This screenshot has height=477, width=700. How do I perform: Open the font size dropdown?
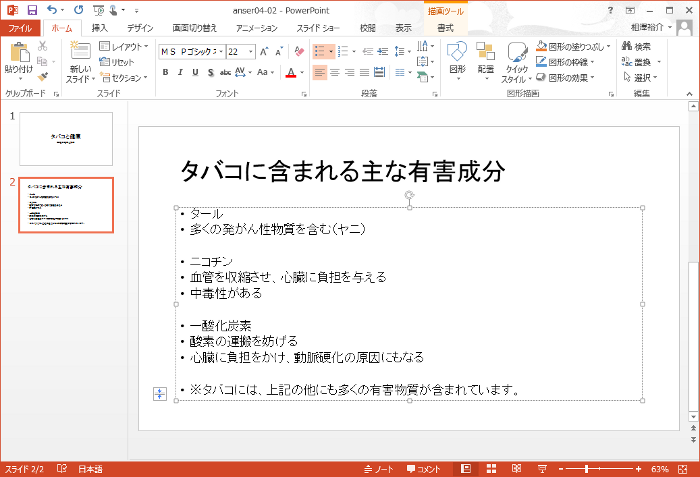[250, 52]
